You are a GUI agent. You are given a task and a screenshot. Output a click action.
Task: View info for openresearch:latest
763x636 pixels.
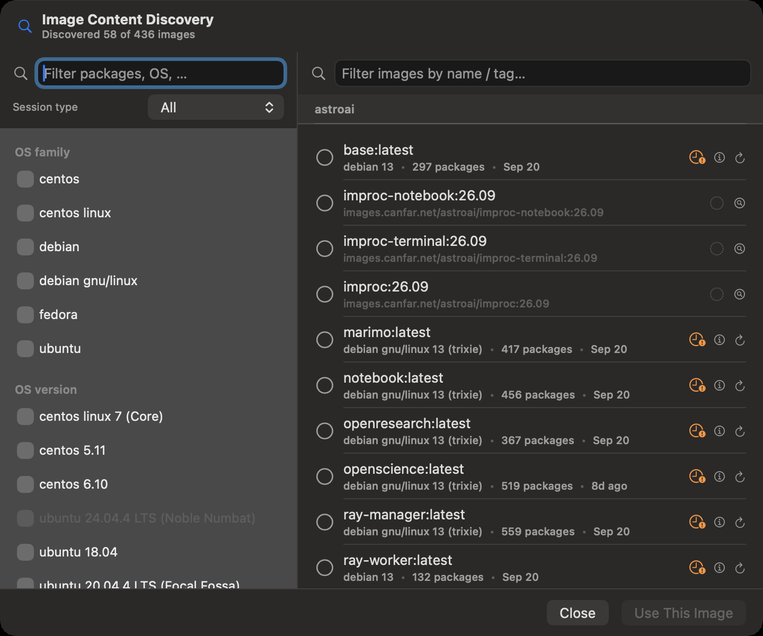point(719,431)
